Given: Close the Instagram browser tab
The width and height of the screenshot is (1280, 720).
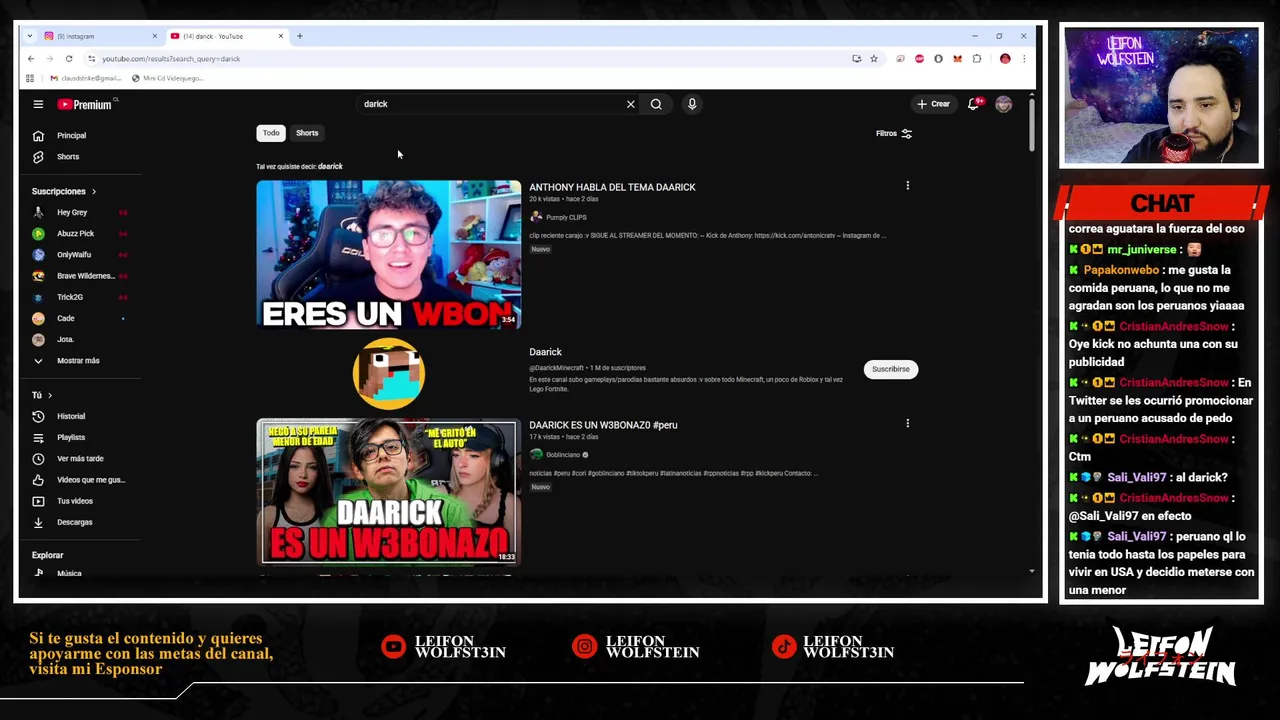Looking at the screenshot, I should 154,36.
